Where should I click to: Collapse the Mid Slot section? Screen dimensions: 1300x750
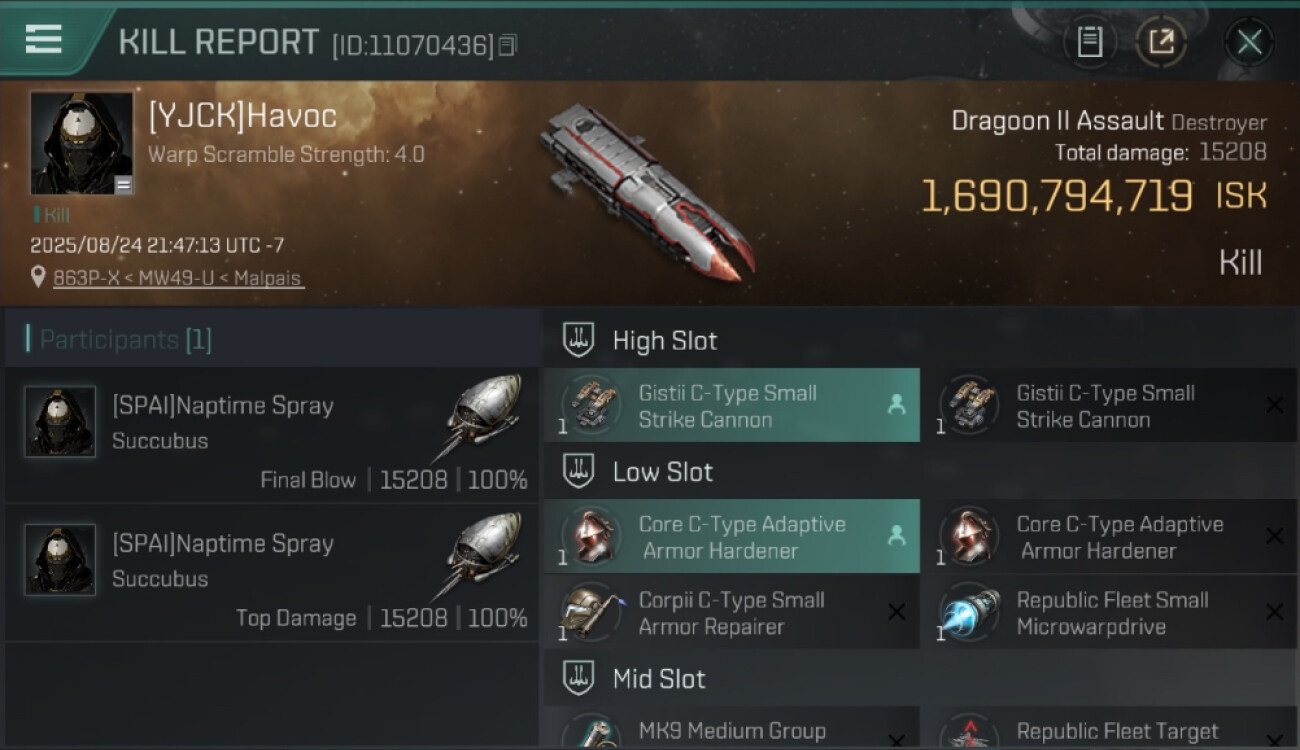pos(920,679)
